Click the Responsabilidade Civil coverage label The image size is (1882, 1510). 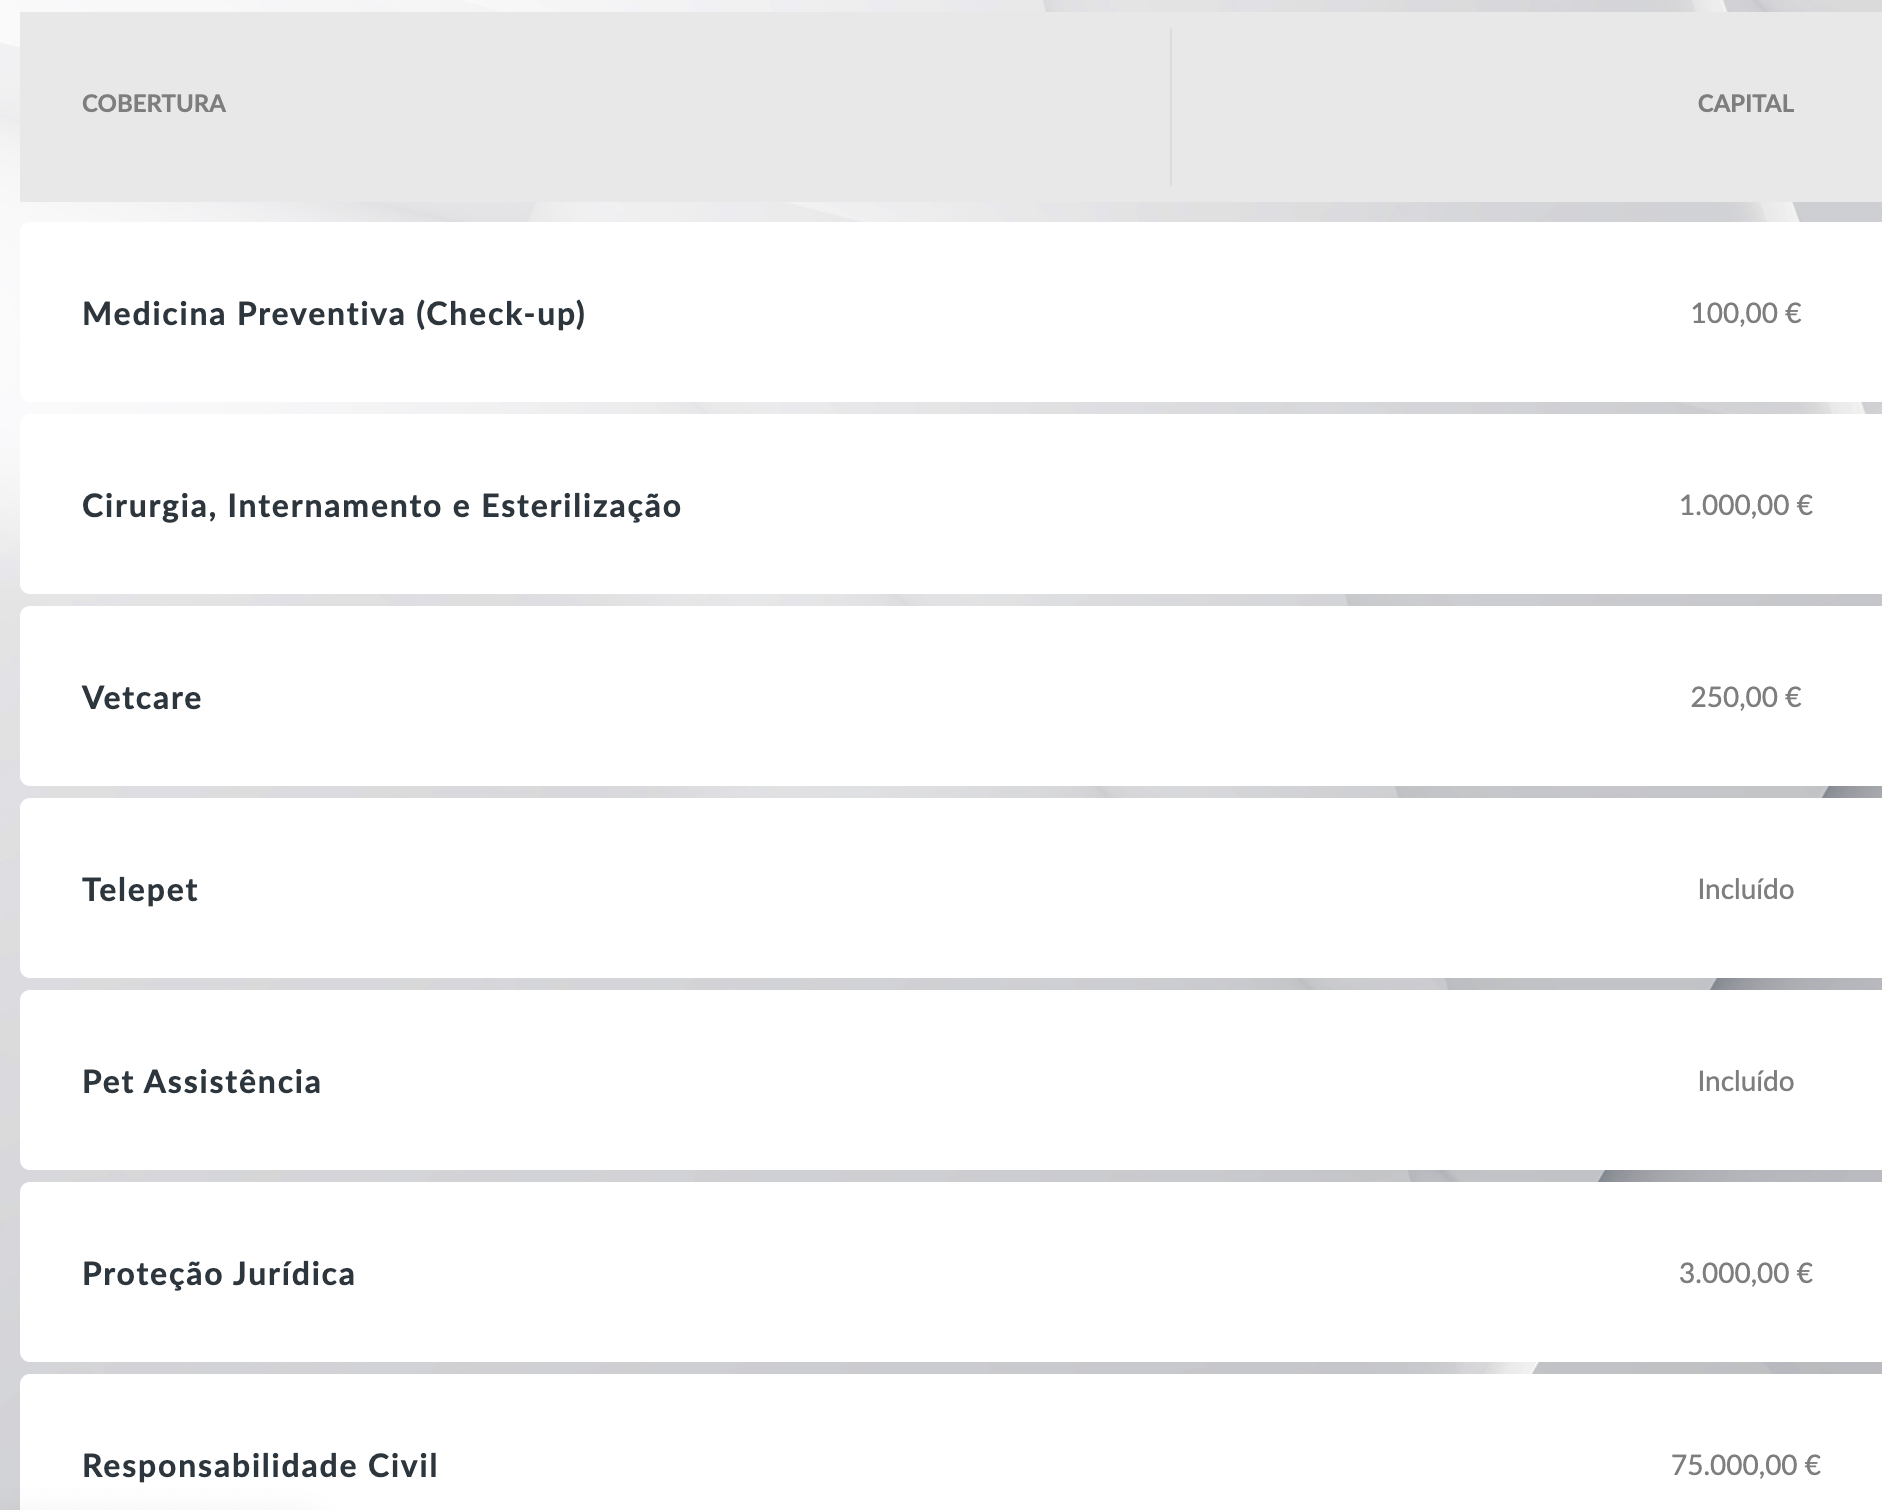(260, 1466)
